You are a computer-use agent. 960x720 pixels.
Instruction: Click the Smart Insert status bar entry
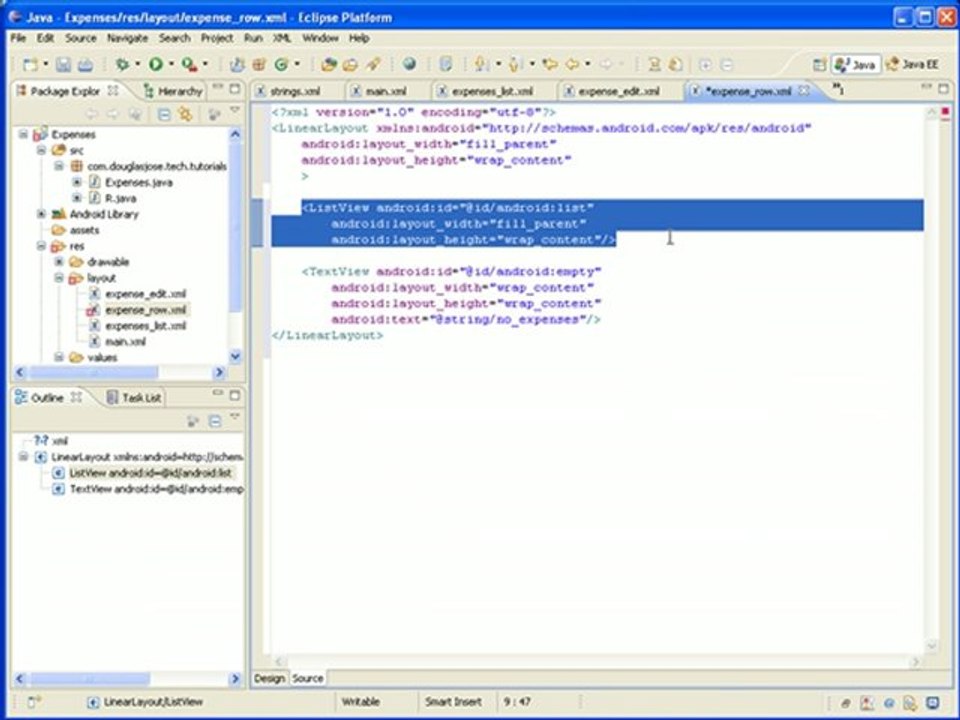click(x=453, y=702)
